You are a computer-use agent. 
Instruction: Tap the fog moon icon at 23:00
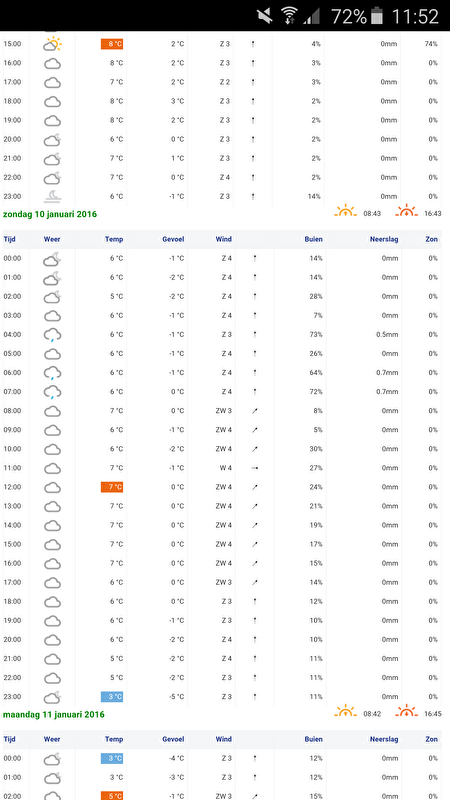(x=52, y=196)
